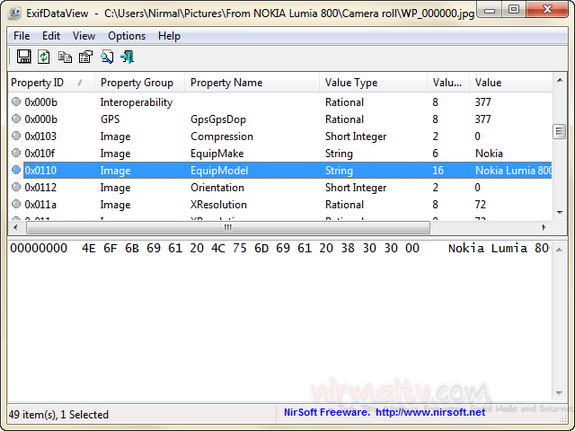Click the horizontal scroll left arrow
The image size is (575, 431).
(15, 227)
